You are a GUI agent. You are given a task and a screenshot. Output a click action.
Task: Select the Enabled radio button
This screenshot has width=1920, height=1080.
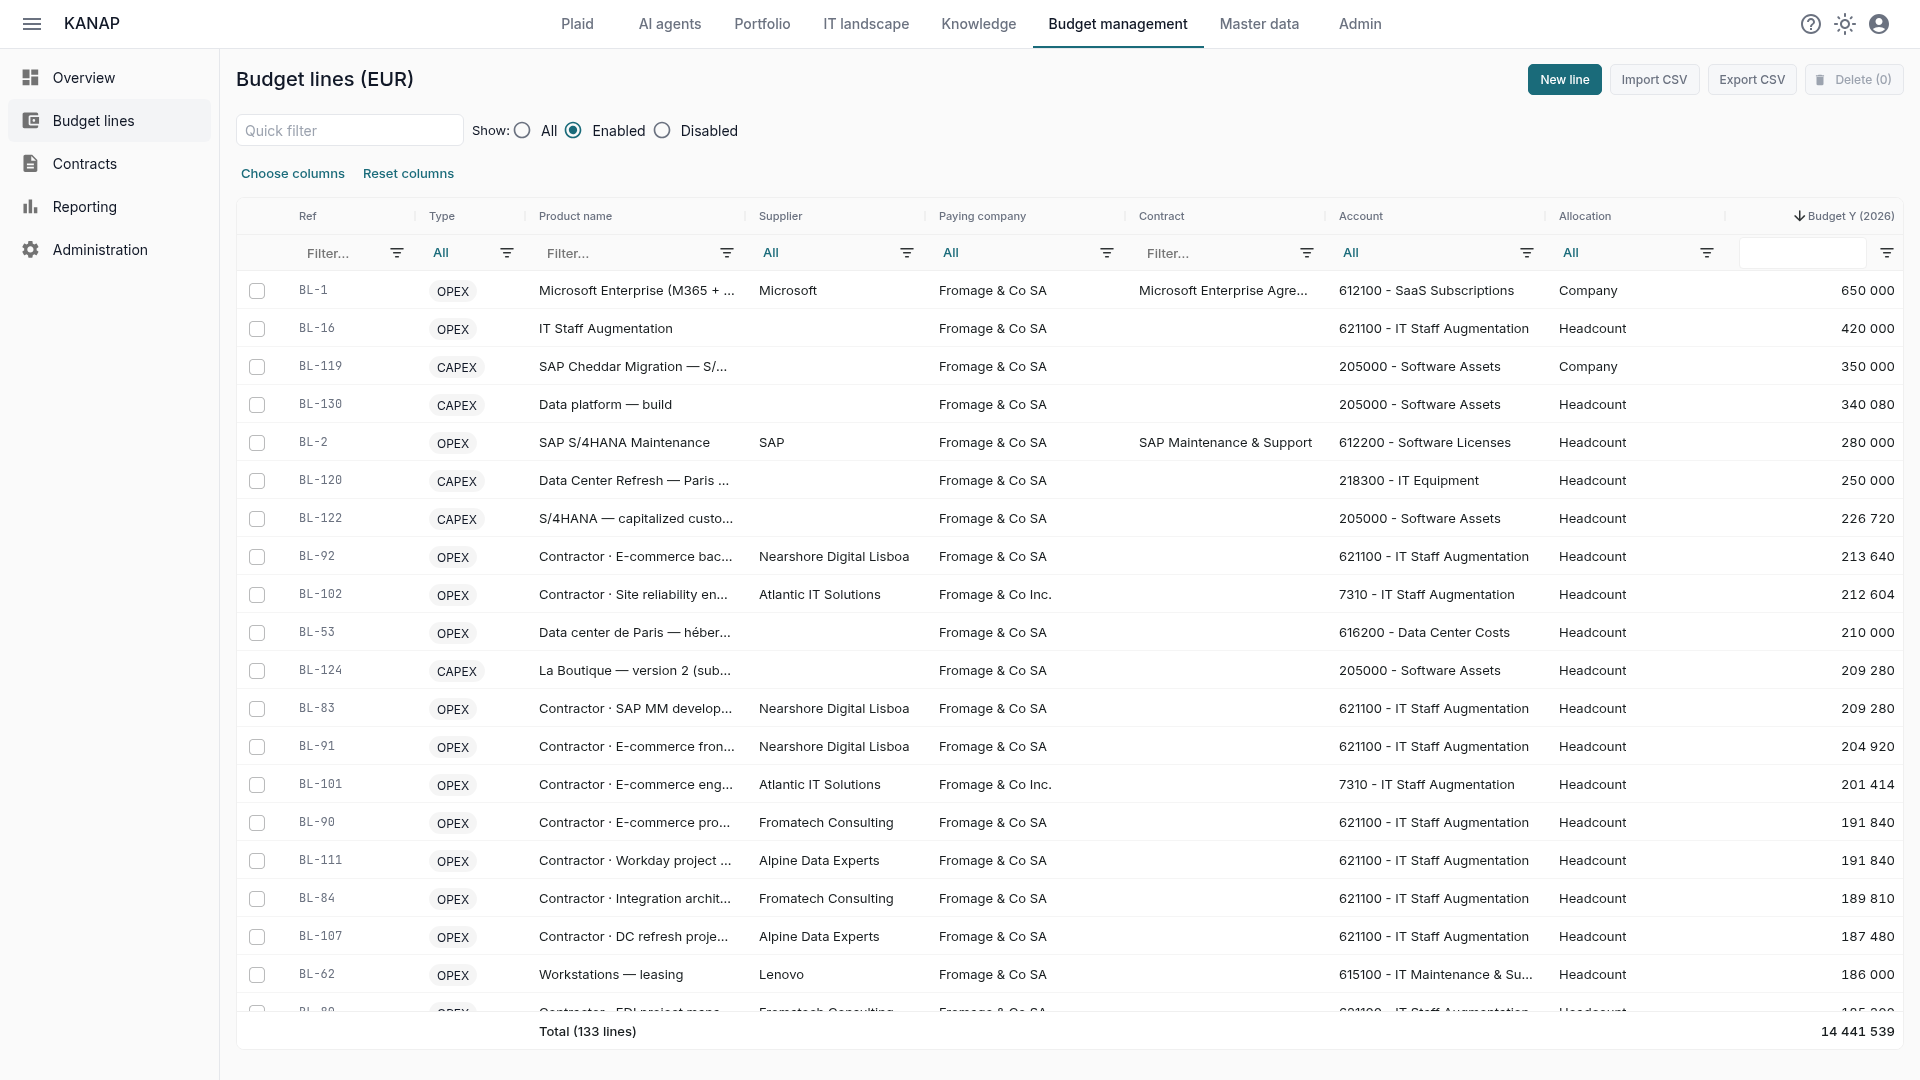pos(573,131)
